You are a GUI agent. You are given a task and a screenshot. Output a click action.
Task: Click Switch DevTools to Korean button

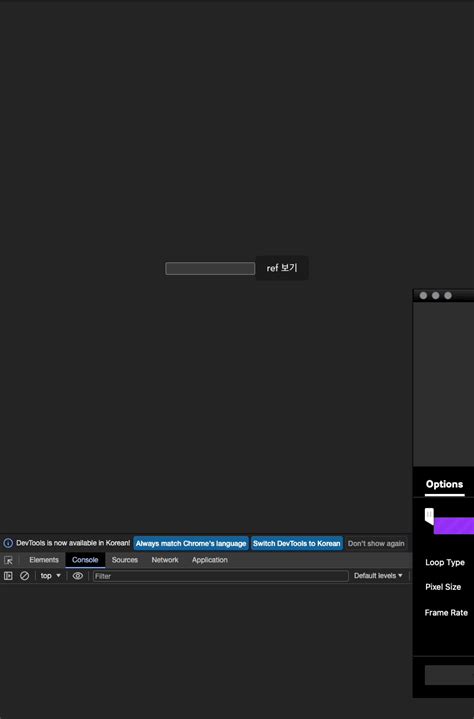pos(297,543)
